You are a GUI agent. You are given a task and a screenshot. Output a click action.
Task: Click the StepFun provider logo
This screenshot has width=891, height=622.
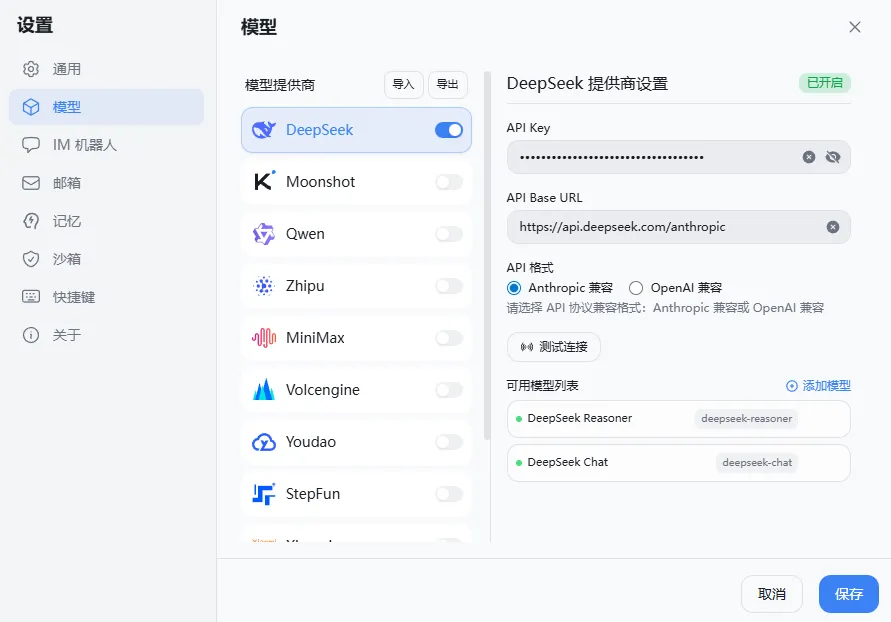pyautogui.click(x=264, y=494)
